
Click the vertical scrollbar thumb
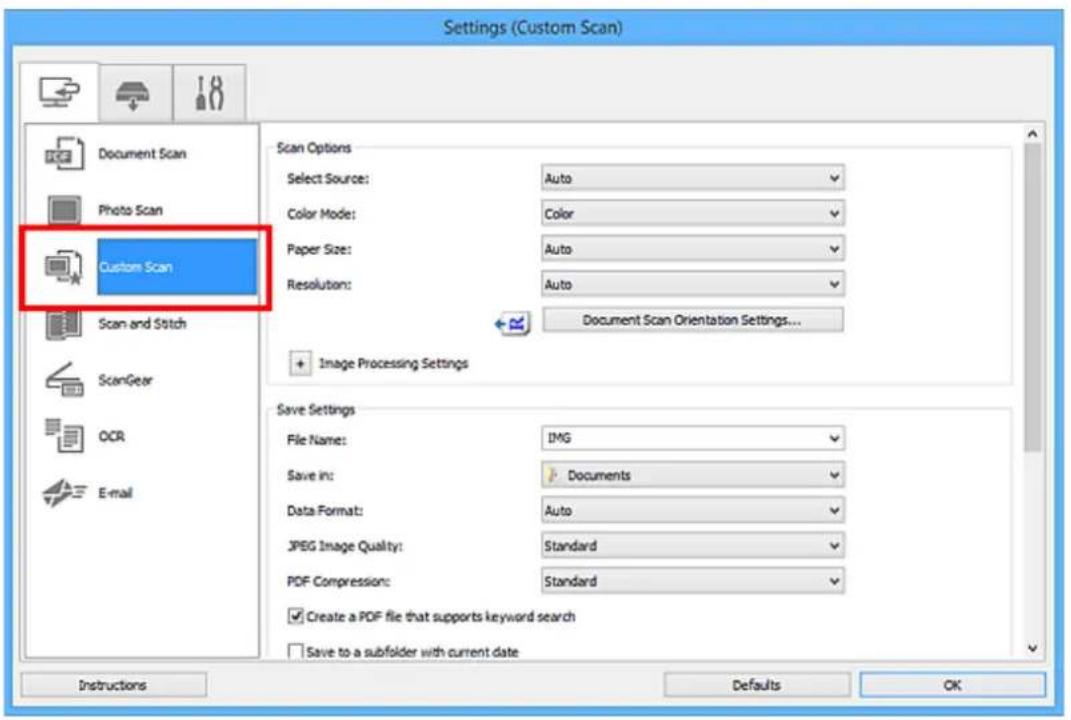[x=1032, y=297]
